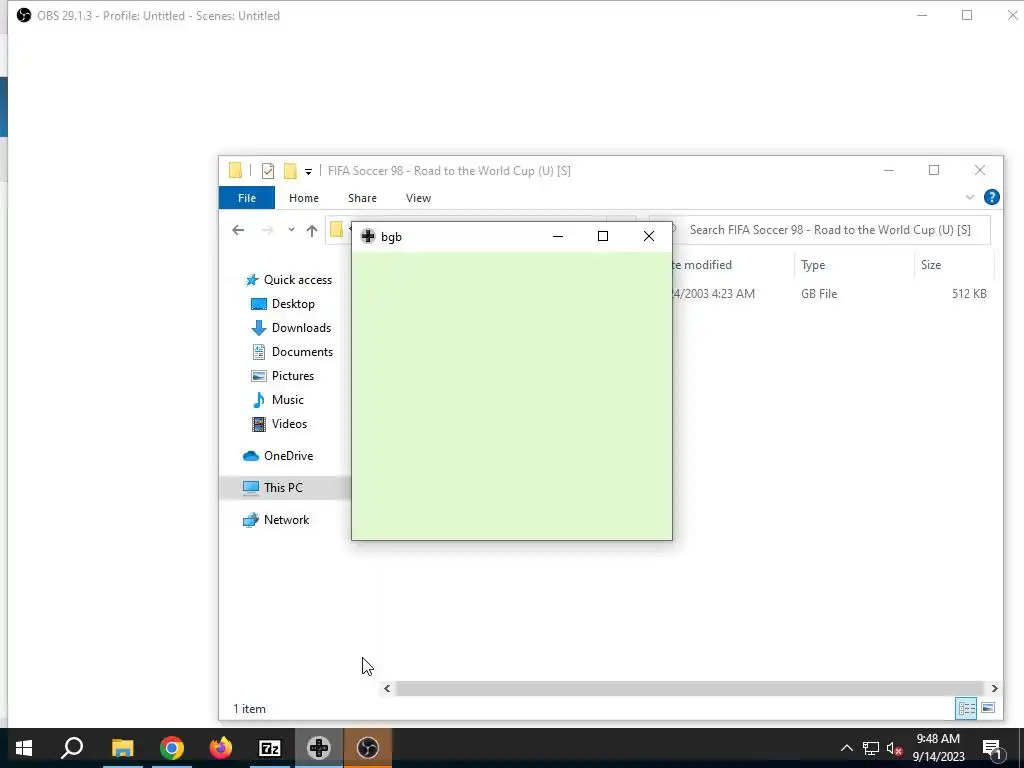This screenshot has height=768, width=1024.
Task: Go up one folder level
Action: (312, 230)
